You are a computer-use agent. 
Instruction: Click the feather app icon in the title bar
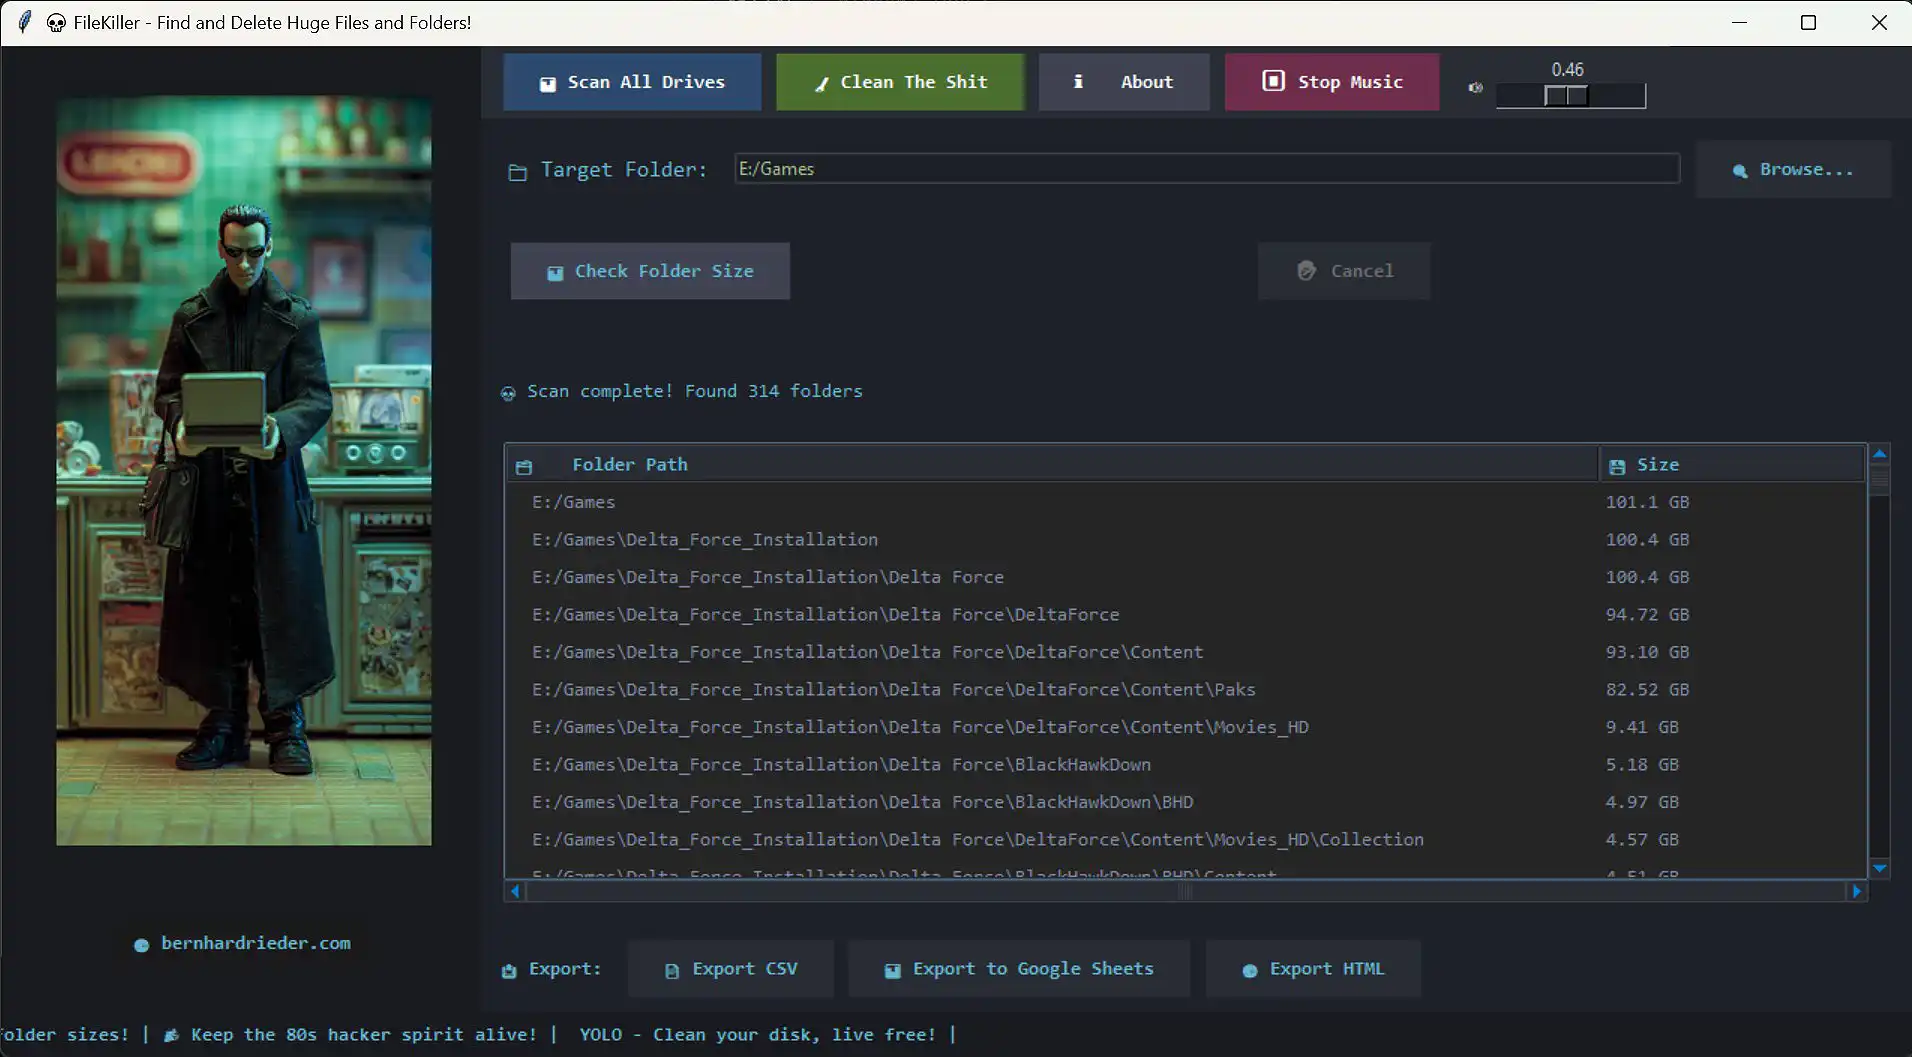(25, 22)
